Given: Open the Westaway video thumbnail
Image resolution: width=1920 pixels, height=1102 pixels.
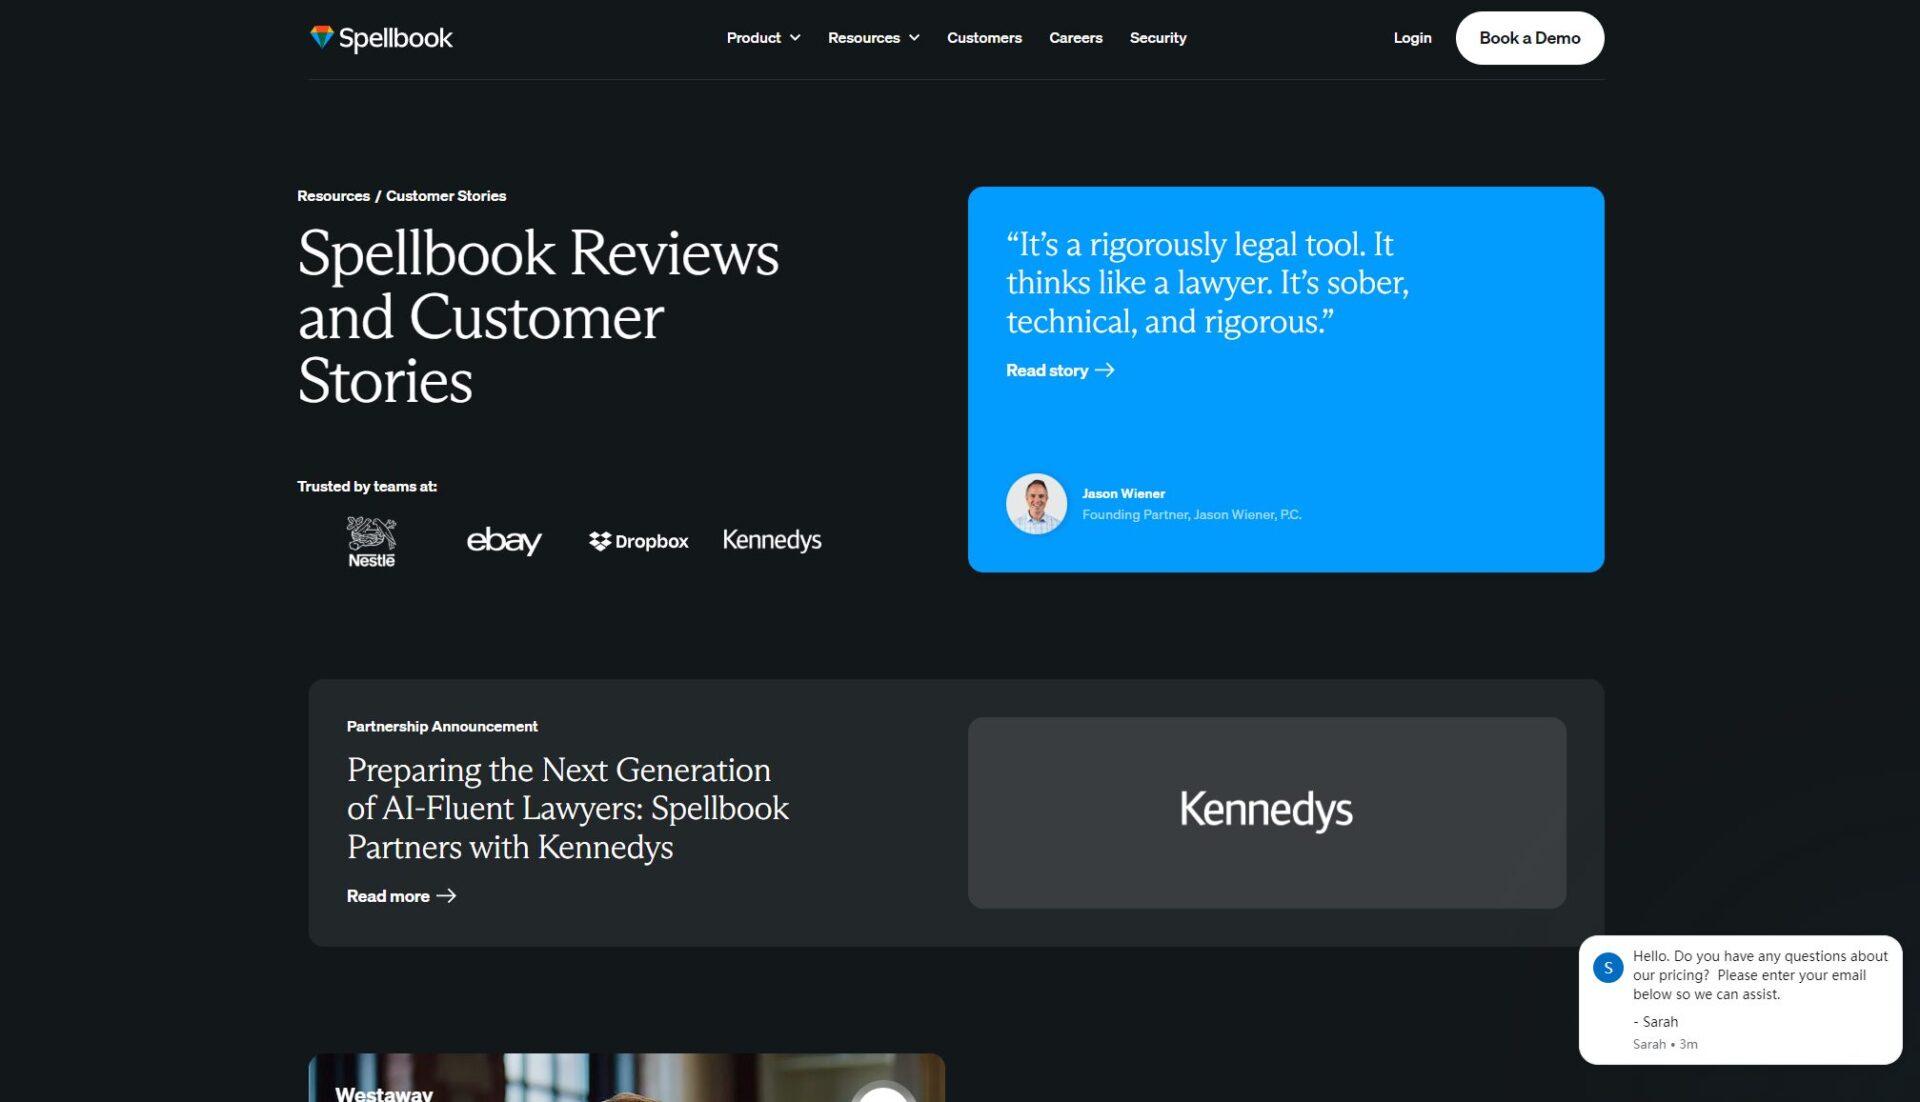Looking at the screenshot, I should 626,1080.
